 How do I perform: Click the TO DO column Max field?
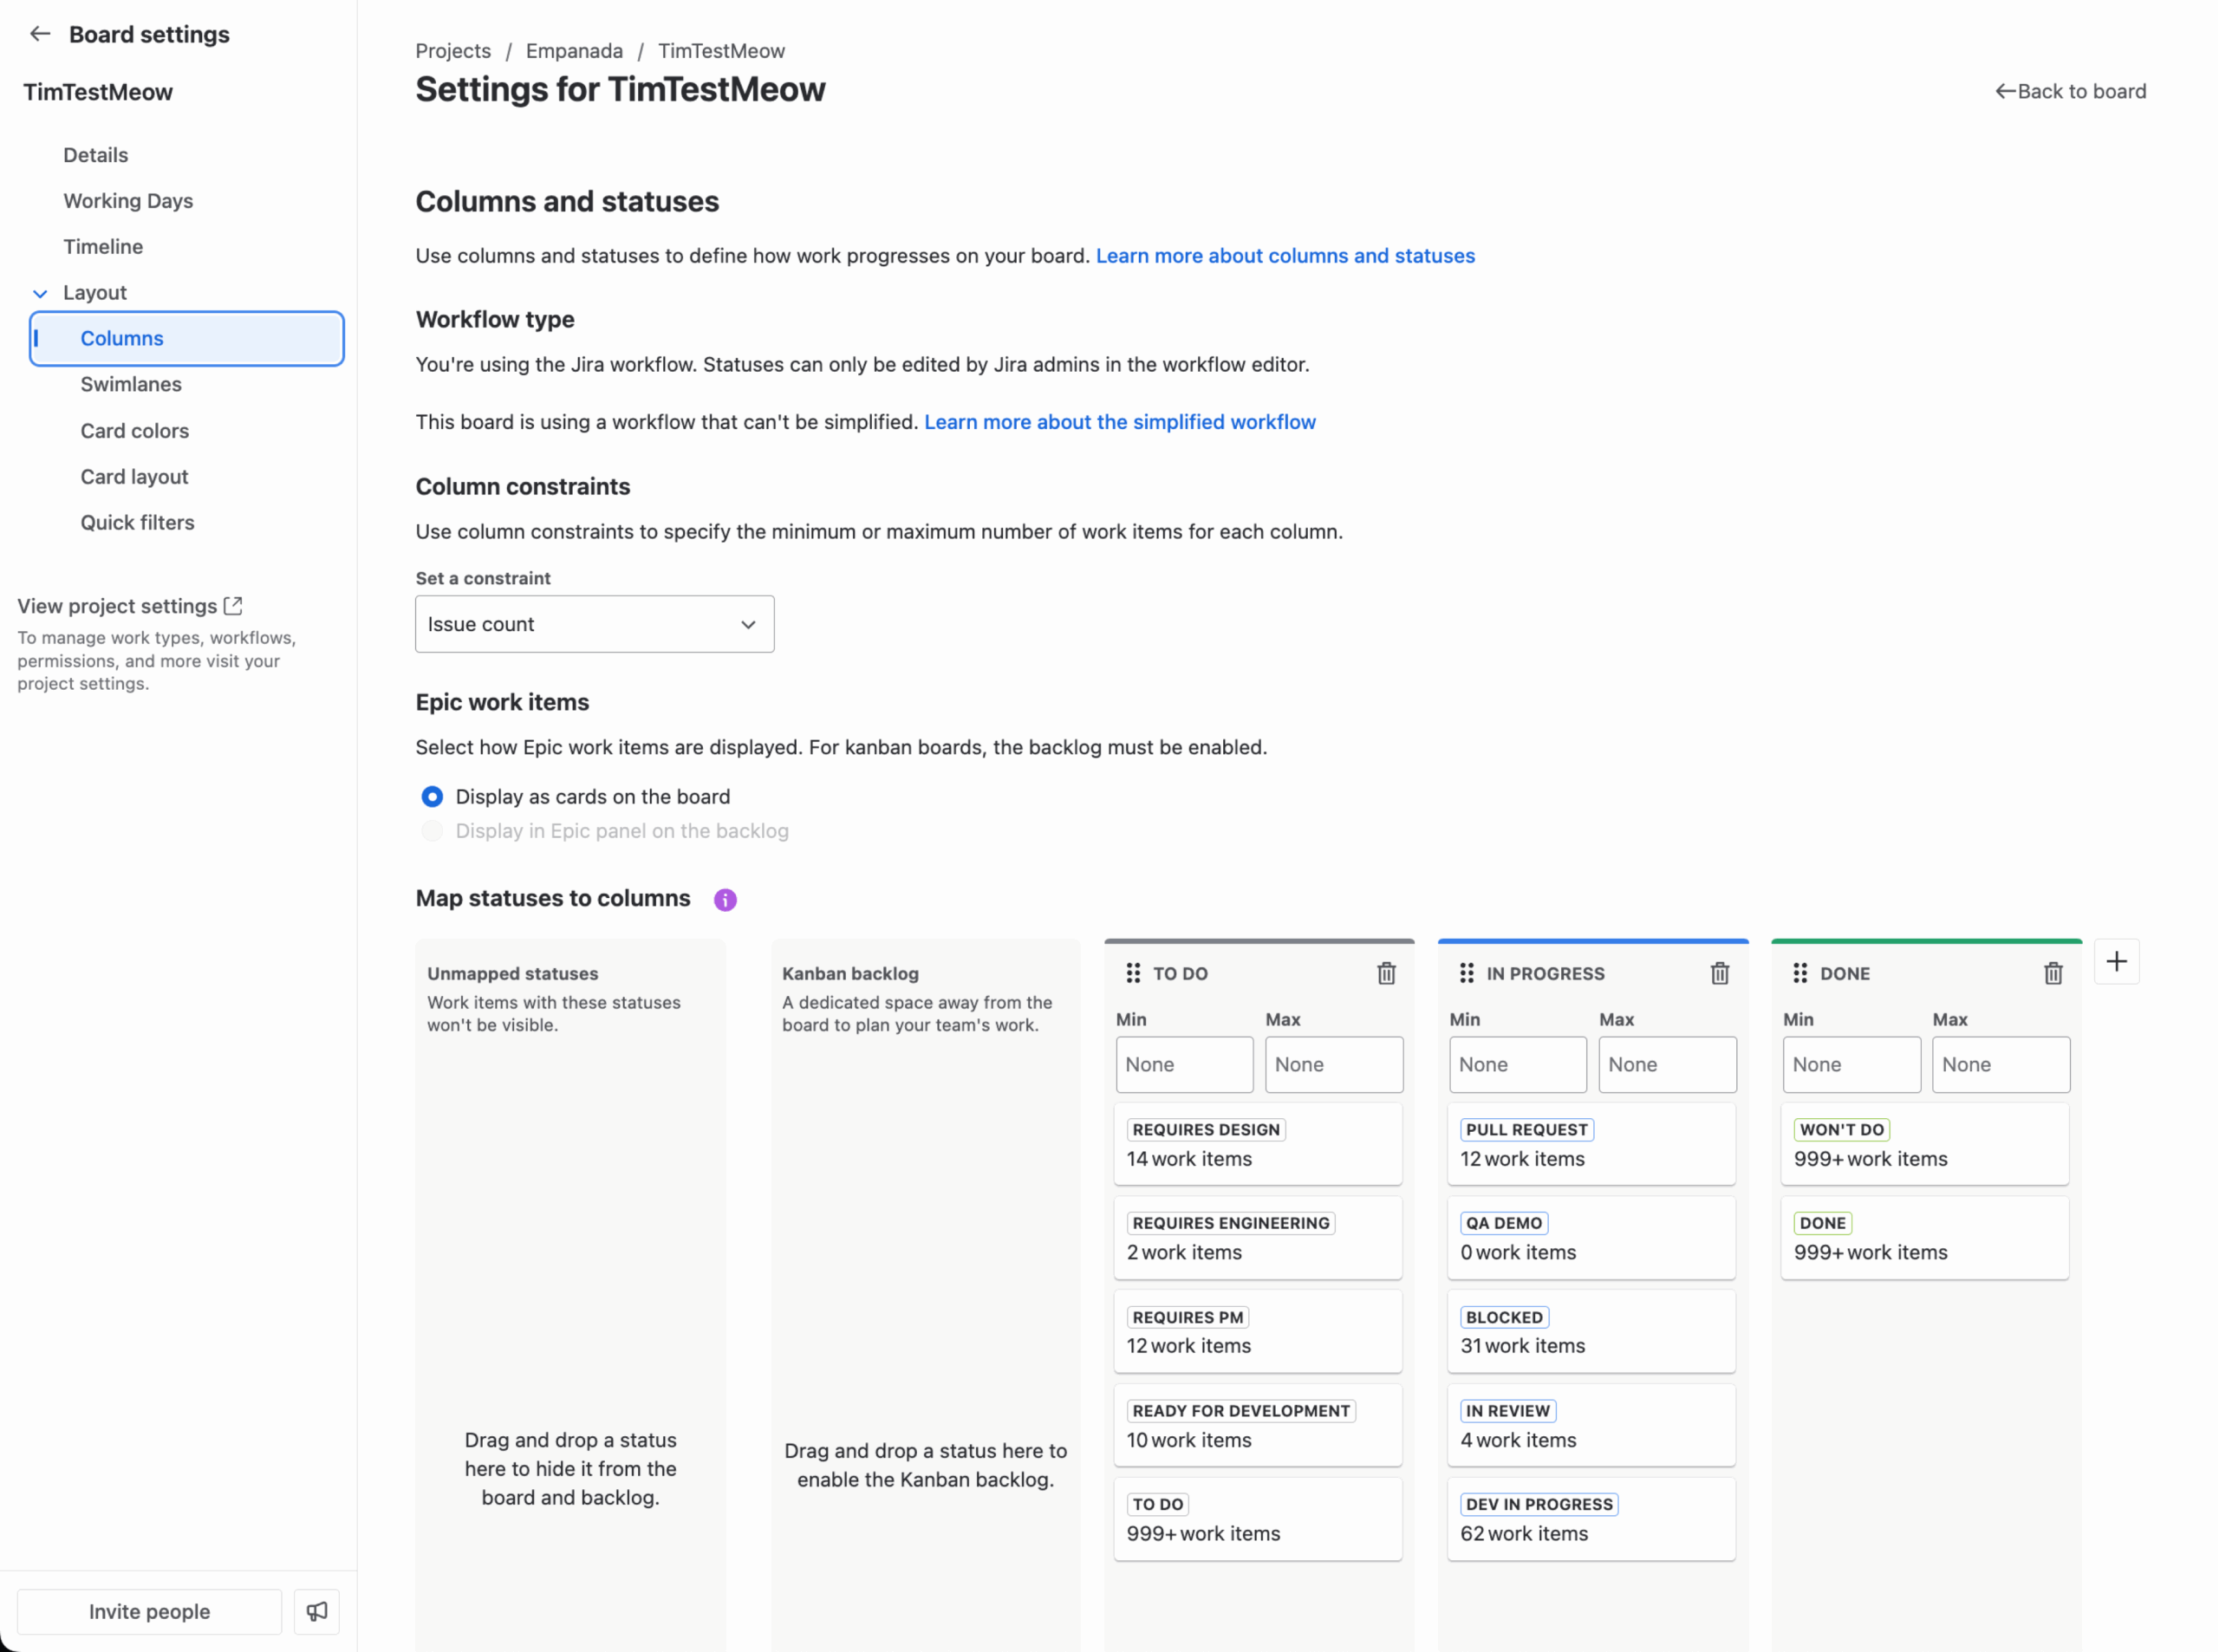click(x=1333, y=1064)
